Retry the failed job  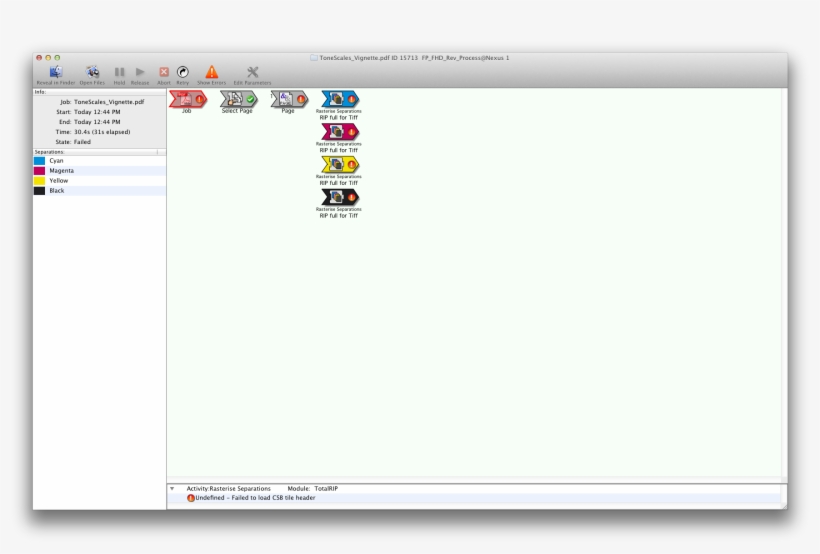tap(183, 72)
